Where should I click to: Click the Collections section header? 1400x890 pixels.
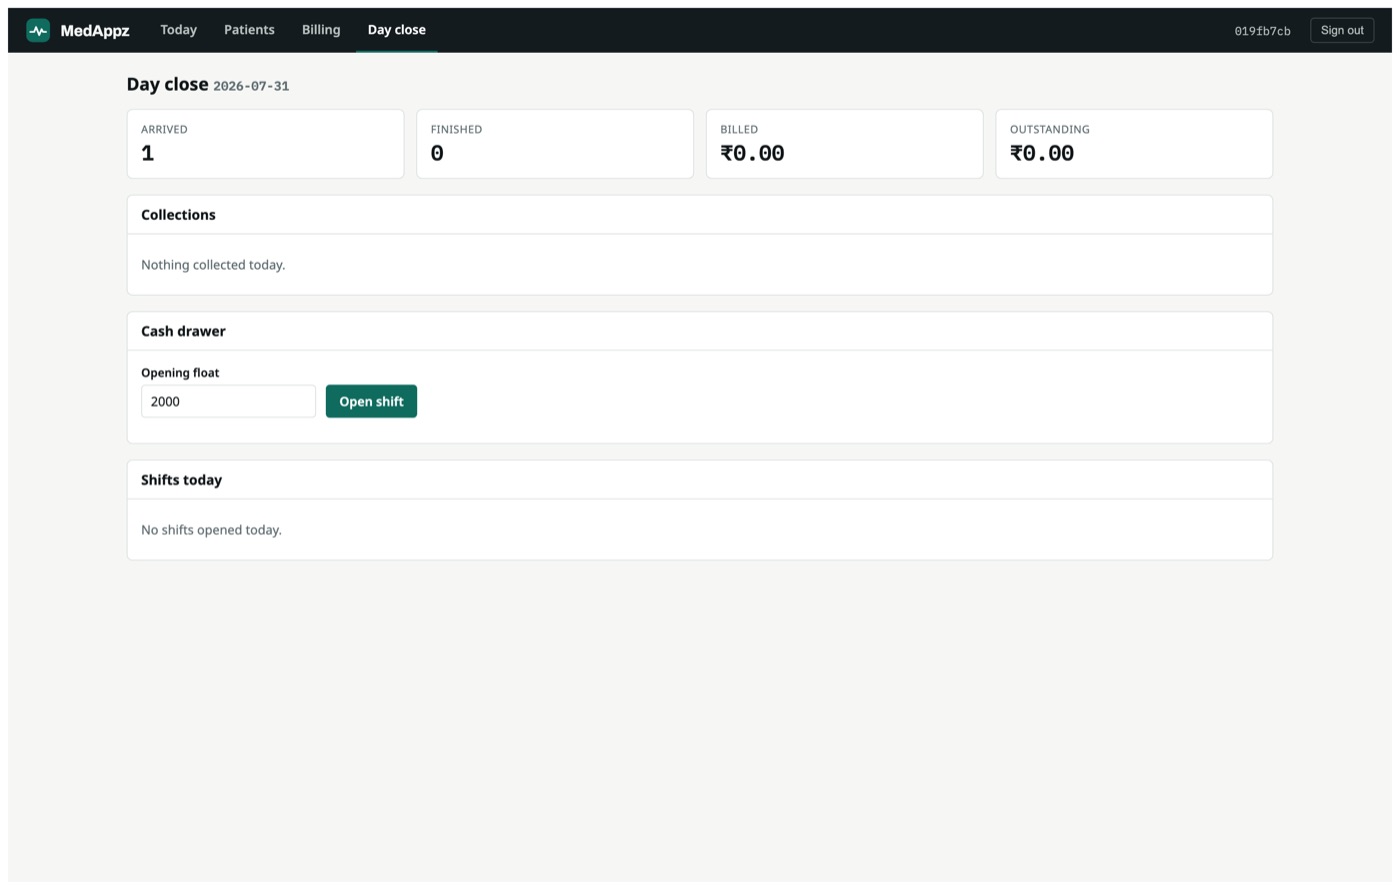coord(700,215)
